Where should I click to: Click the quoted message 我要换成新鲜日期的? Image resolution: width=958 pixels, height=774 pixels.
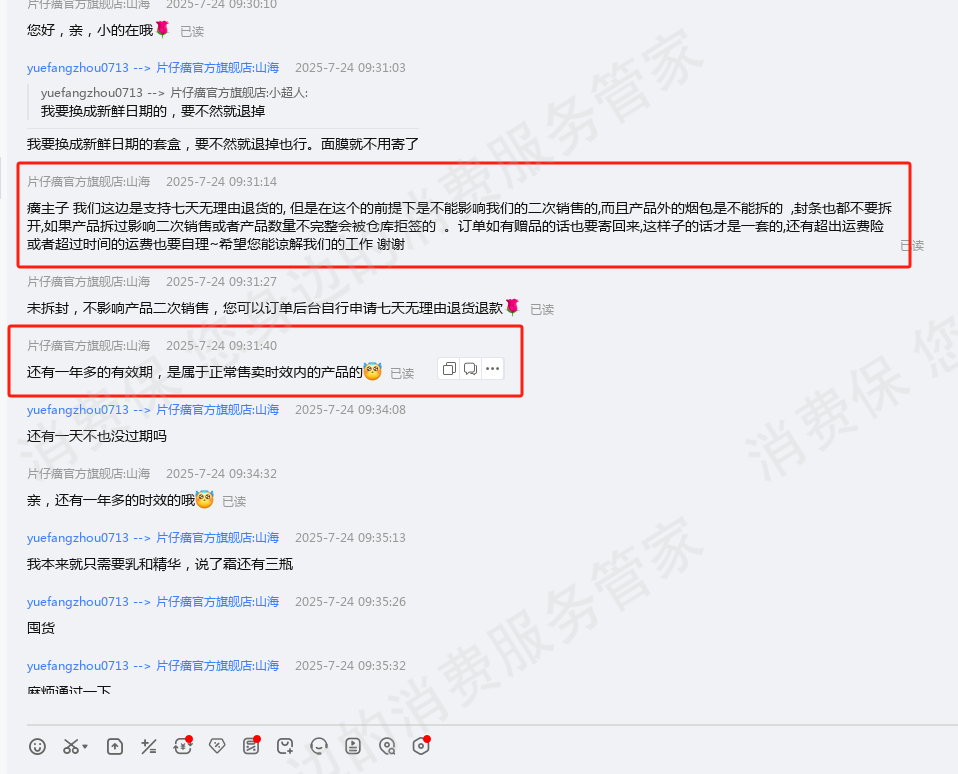[153, 111]
